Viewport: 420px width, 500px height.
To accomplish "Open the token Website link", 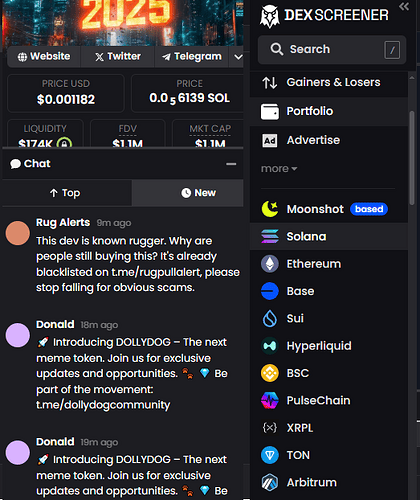I will tap(44, 57).
